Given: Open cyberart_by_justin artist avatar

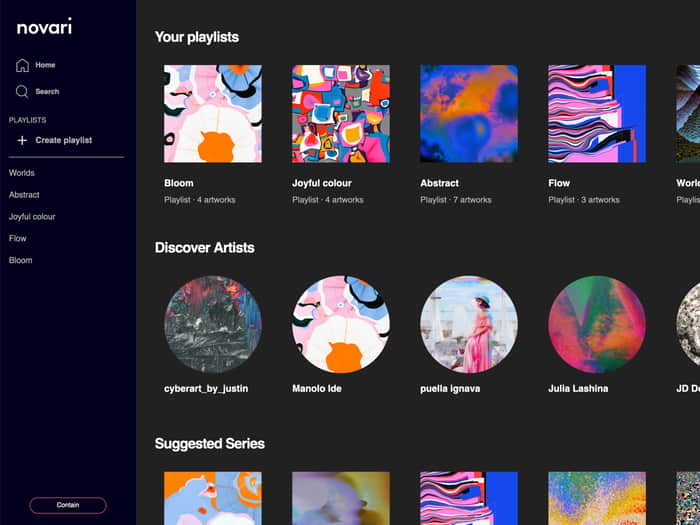Looking at the screenshot, I should (213, 324).
